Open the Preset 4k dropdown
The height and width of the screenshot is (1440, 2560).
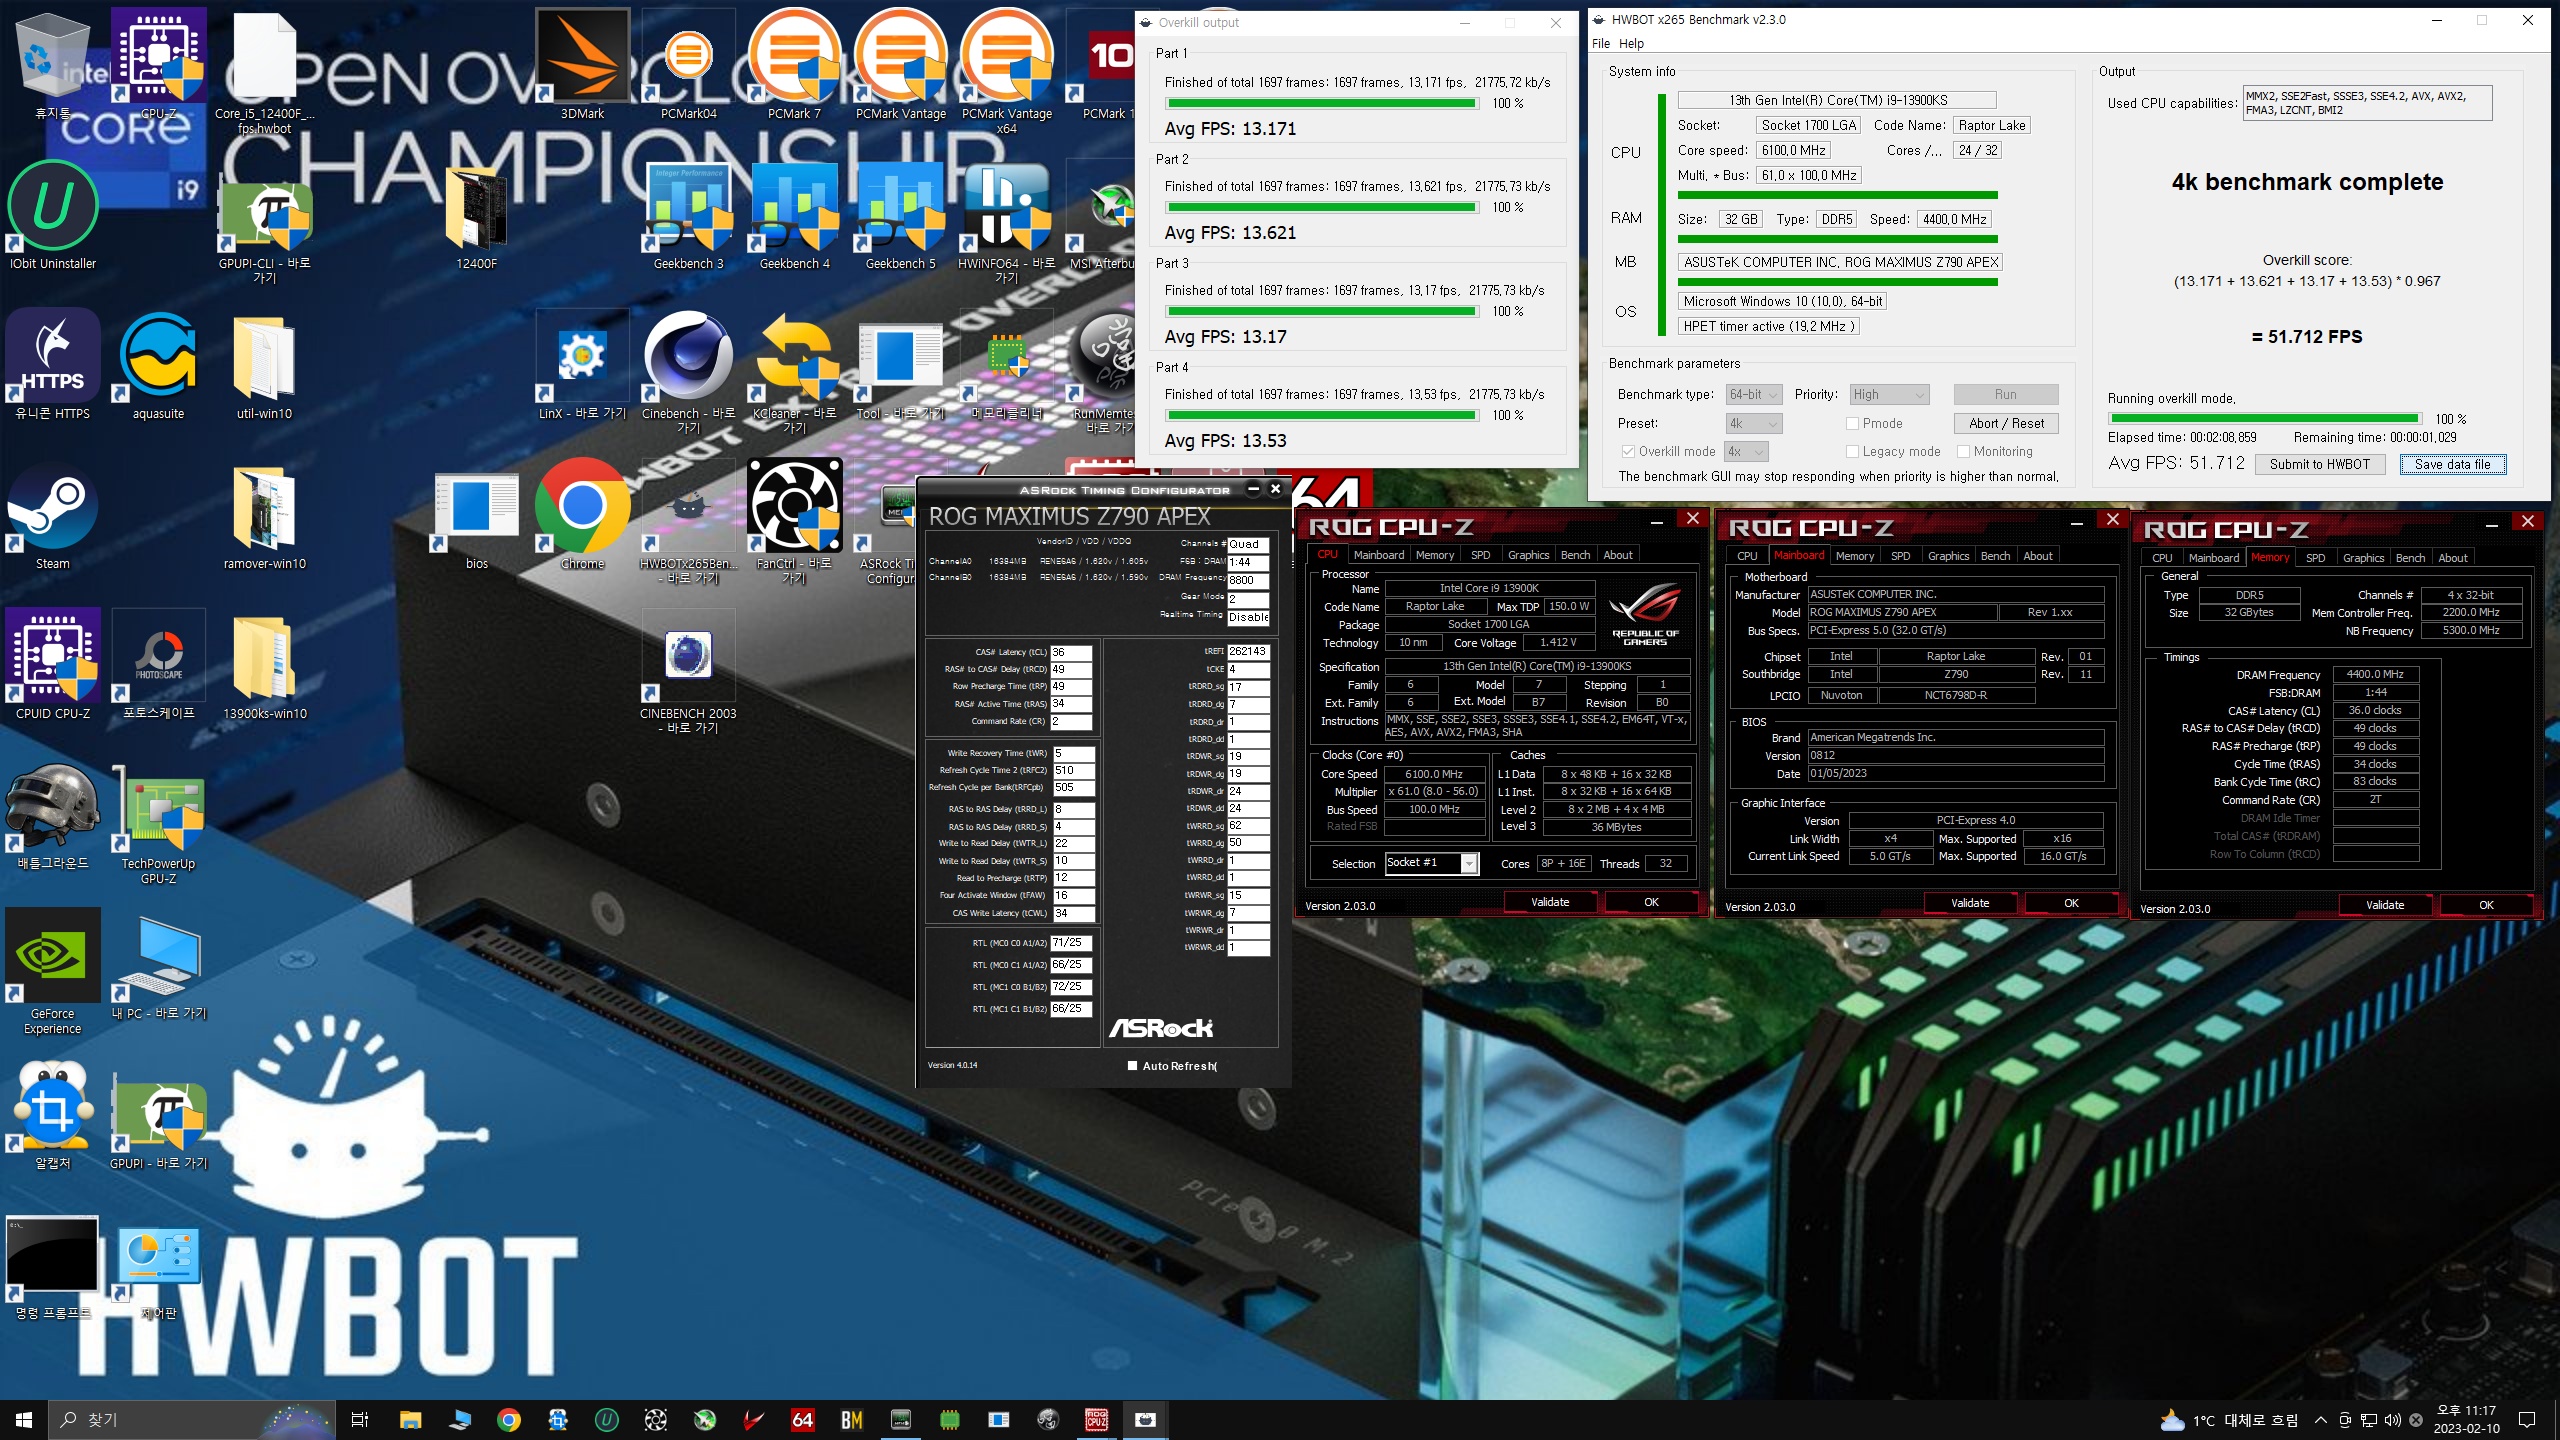coord(1754,424)
